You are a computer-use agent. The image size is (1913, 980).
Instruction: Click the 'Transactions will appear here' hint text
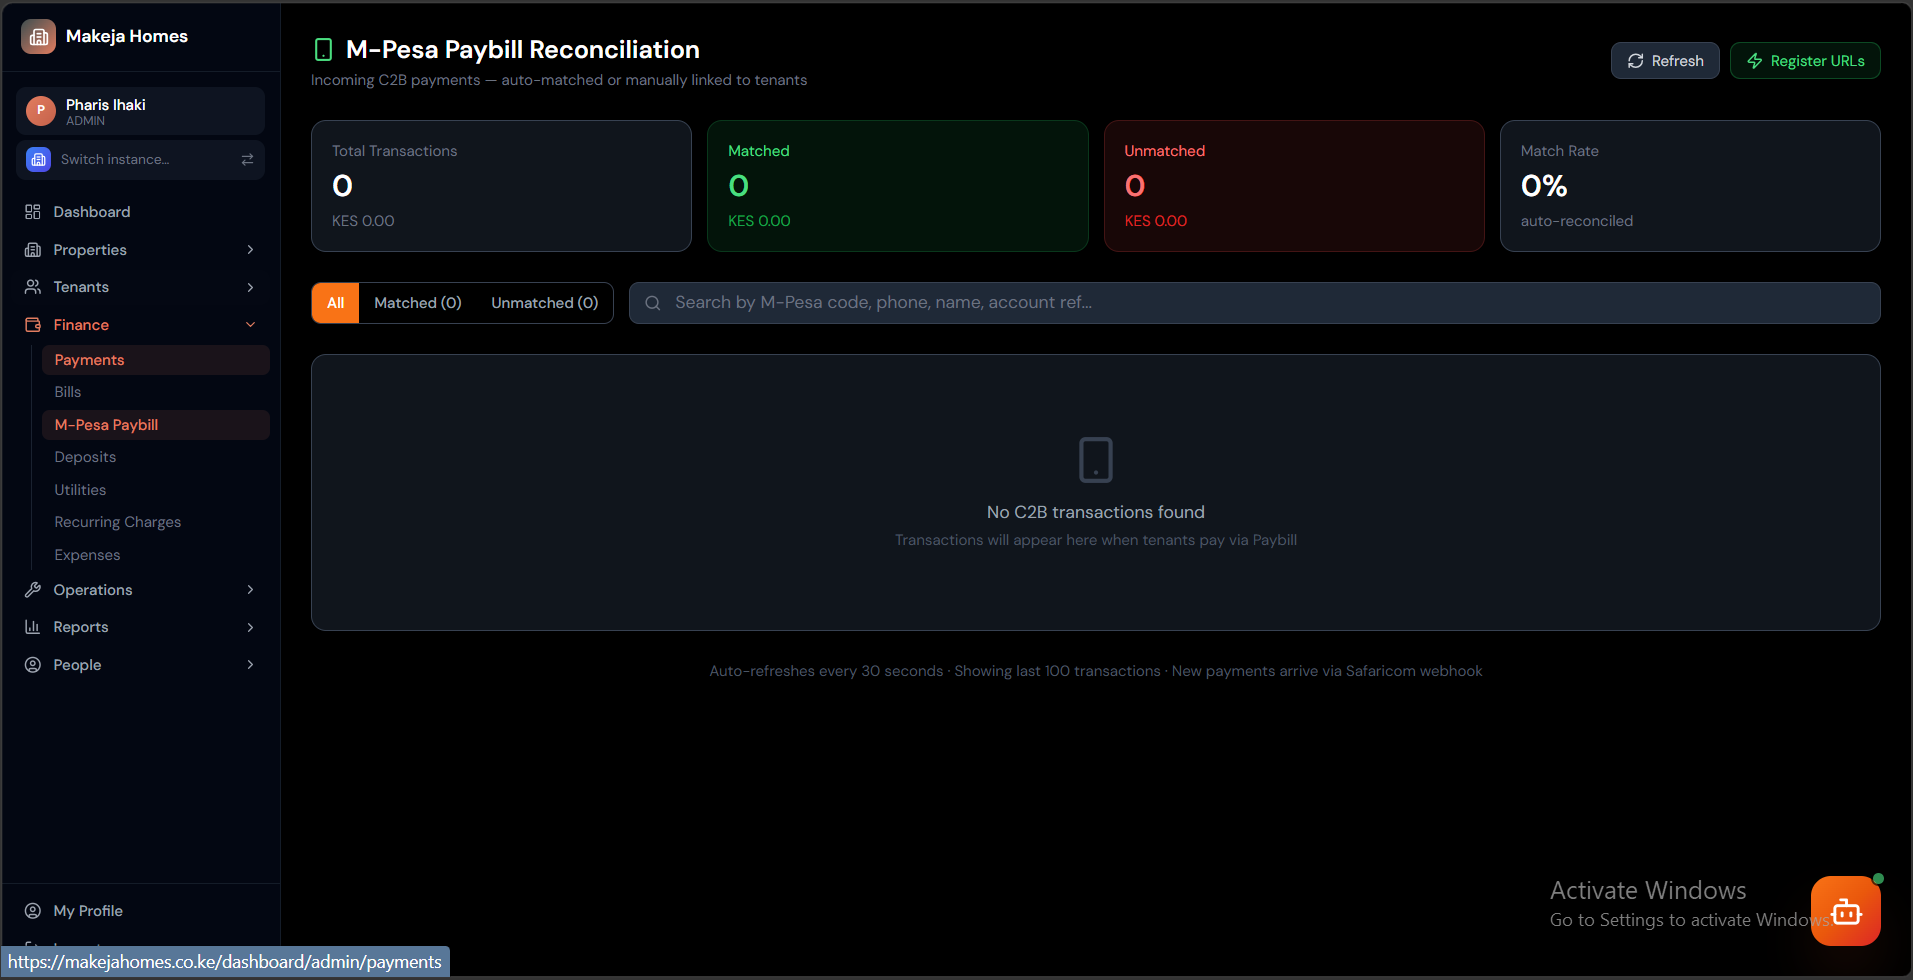[1096, 540]
